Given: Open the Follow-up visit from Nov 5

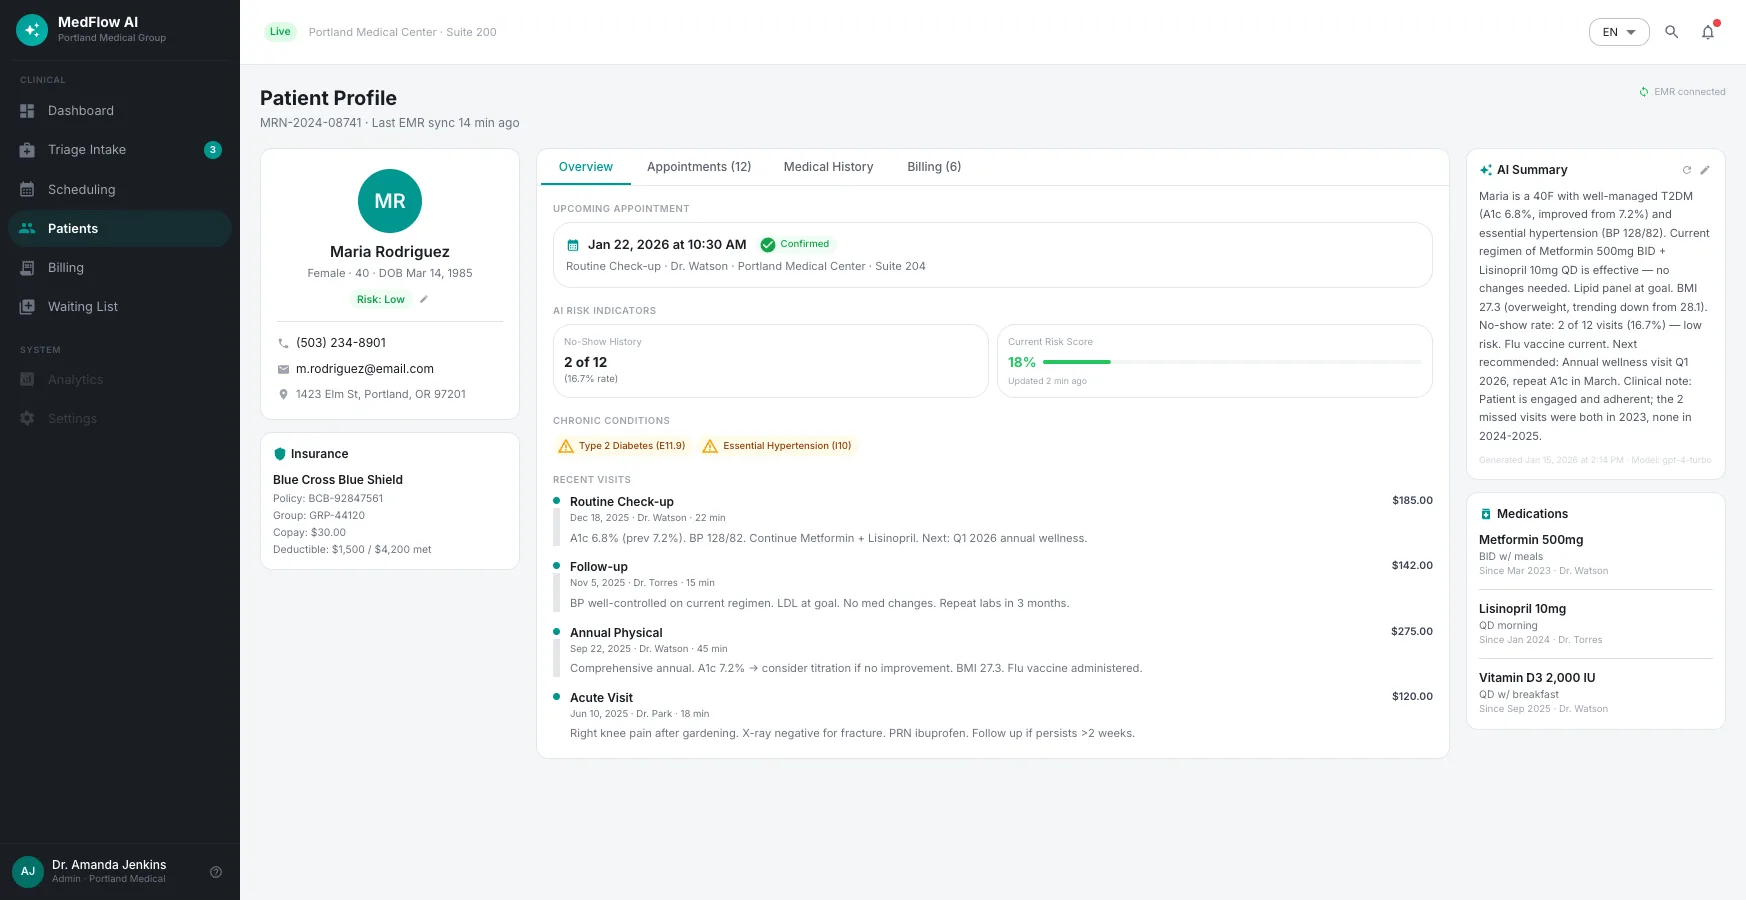Looking at the screenshot, I should 993,585.
